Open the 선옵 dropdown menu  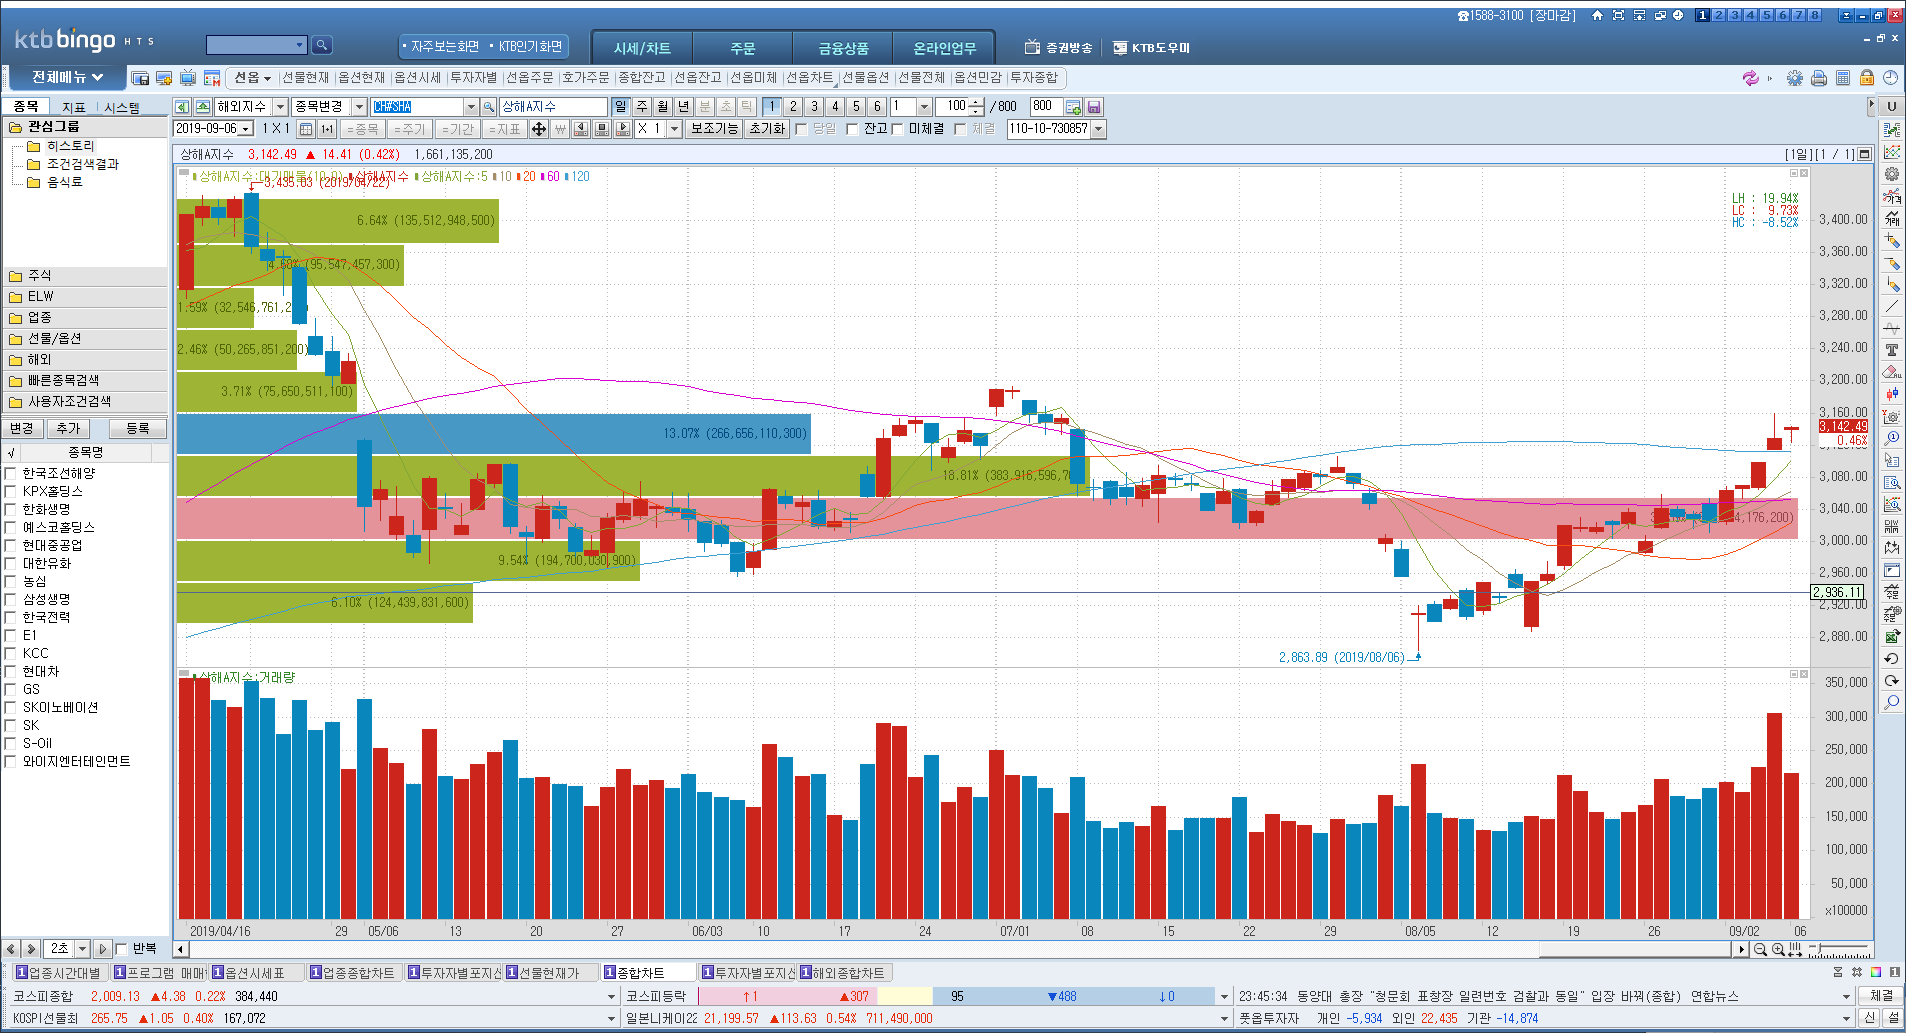[x=253, y=78]
